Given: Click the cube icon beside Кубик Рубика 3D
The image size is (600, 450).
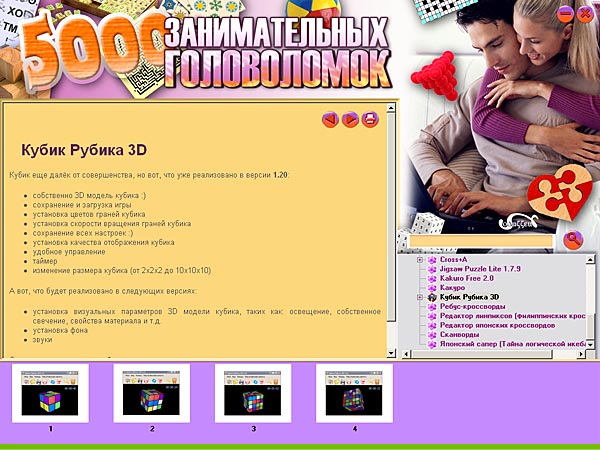Looking at the screenshot, I should 432,297.
